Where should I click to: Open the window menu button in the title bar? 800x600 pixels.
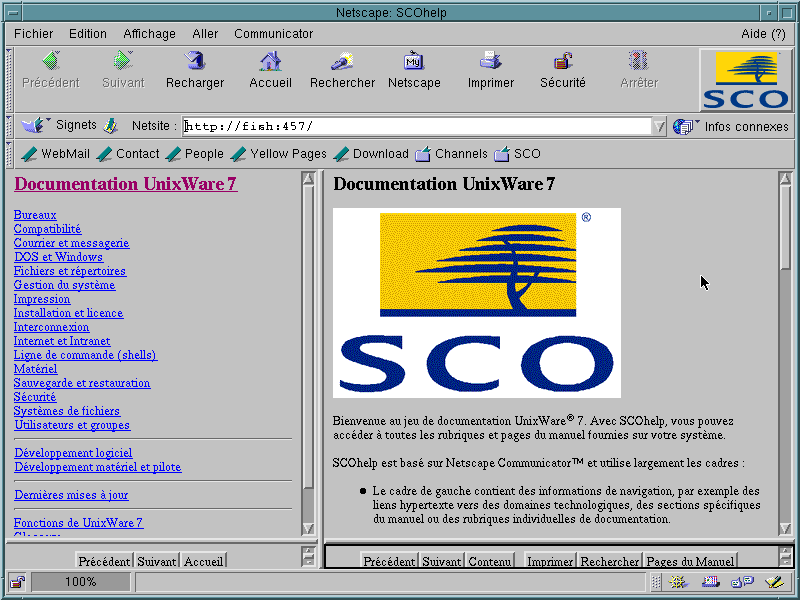tap(14, 13)
